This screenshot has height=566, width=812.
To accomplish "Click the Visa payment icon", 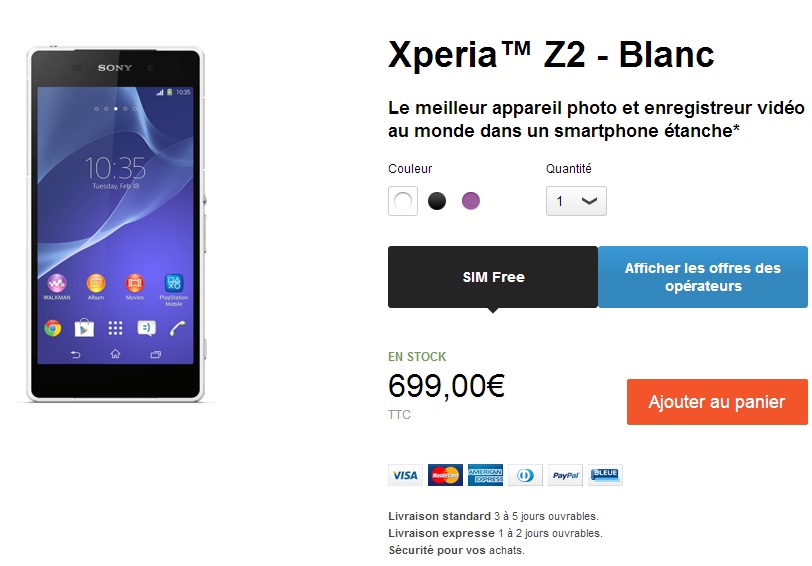I will point(405,475).
